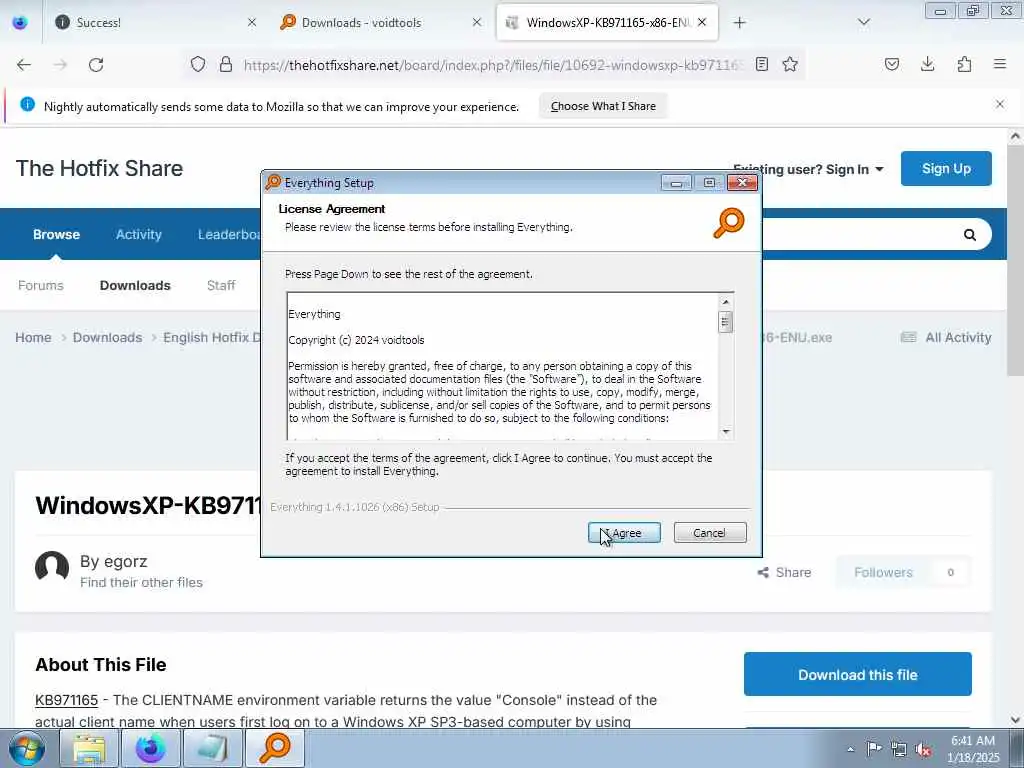Click the Everything magnifier logo in dialog
Image resolution: width=1024 pixels, height=768 pixels.
pyautogui.click(x=729, y=223)
